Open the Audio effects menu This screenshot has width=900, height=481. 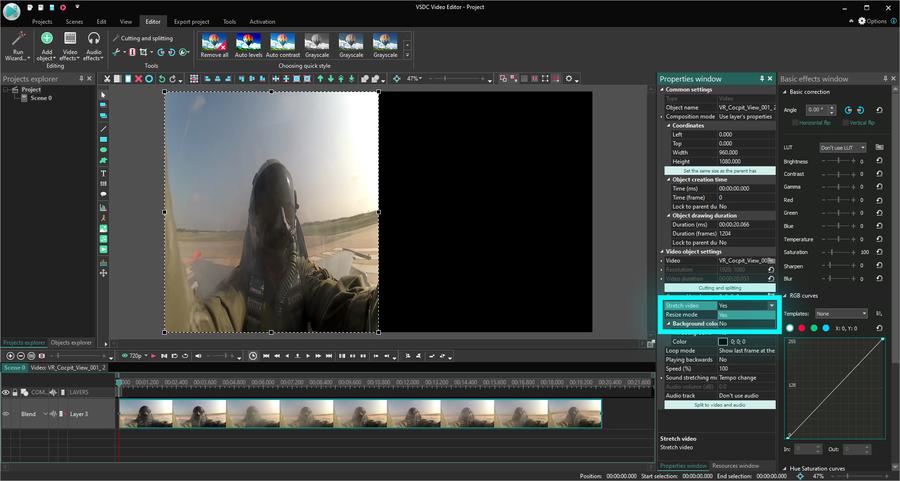click(x=94, y=46)
